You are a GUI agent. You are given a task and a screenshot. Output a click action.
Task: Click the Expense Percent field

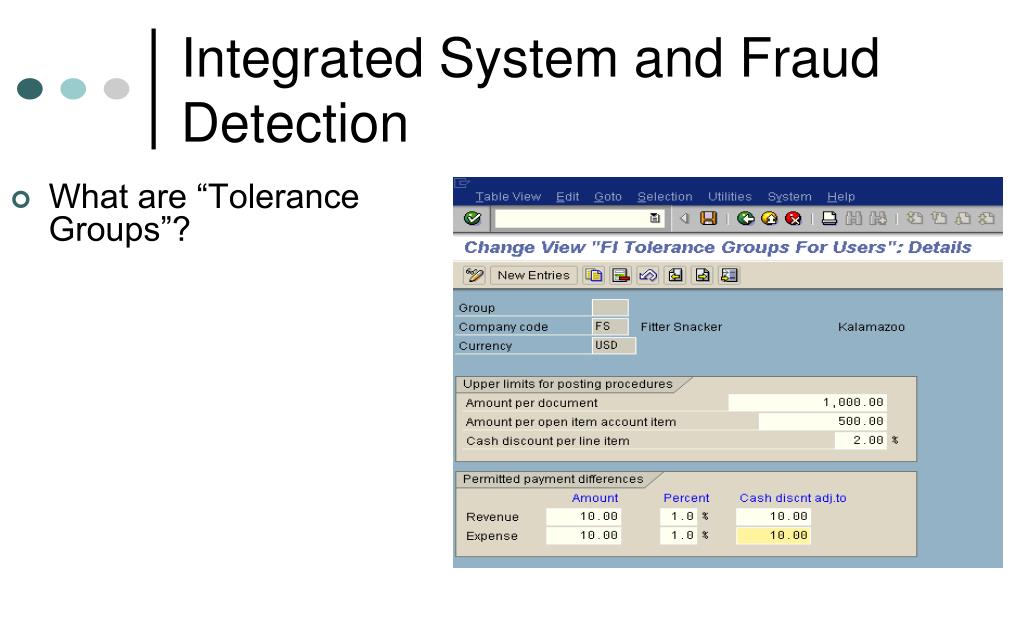point(679,536)
